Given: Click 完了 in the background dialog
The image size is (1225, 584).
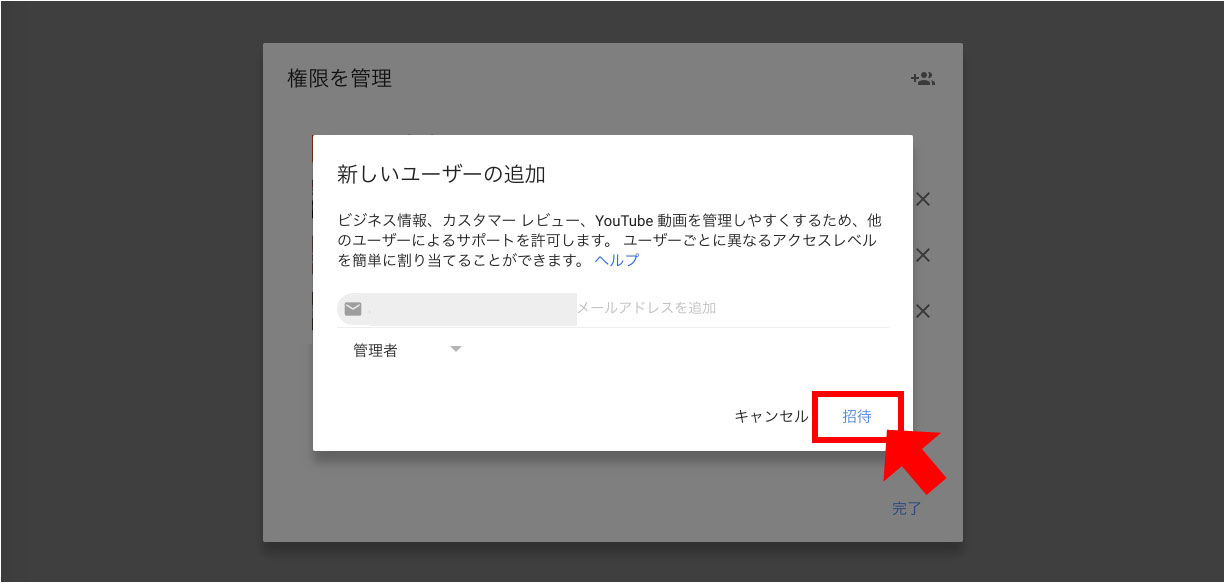Looking at the screenshot, I should pos(906,508).
